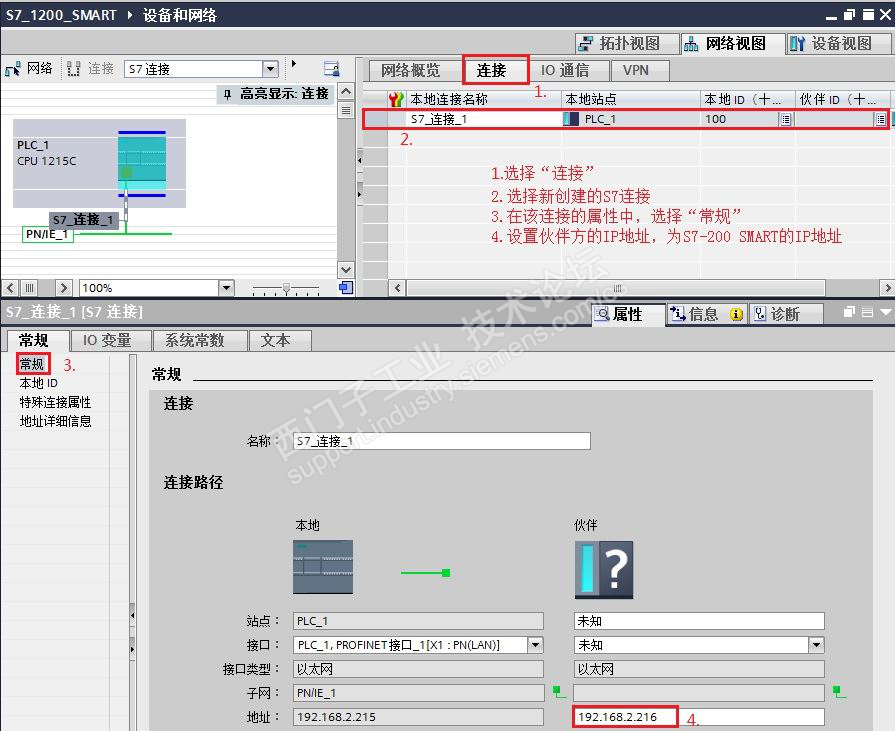The image size is (895, 731).
Task: Open the 信息 info tab
Action: click(x=706, y=314)
